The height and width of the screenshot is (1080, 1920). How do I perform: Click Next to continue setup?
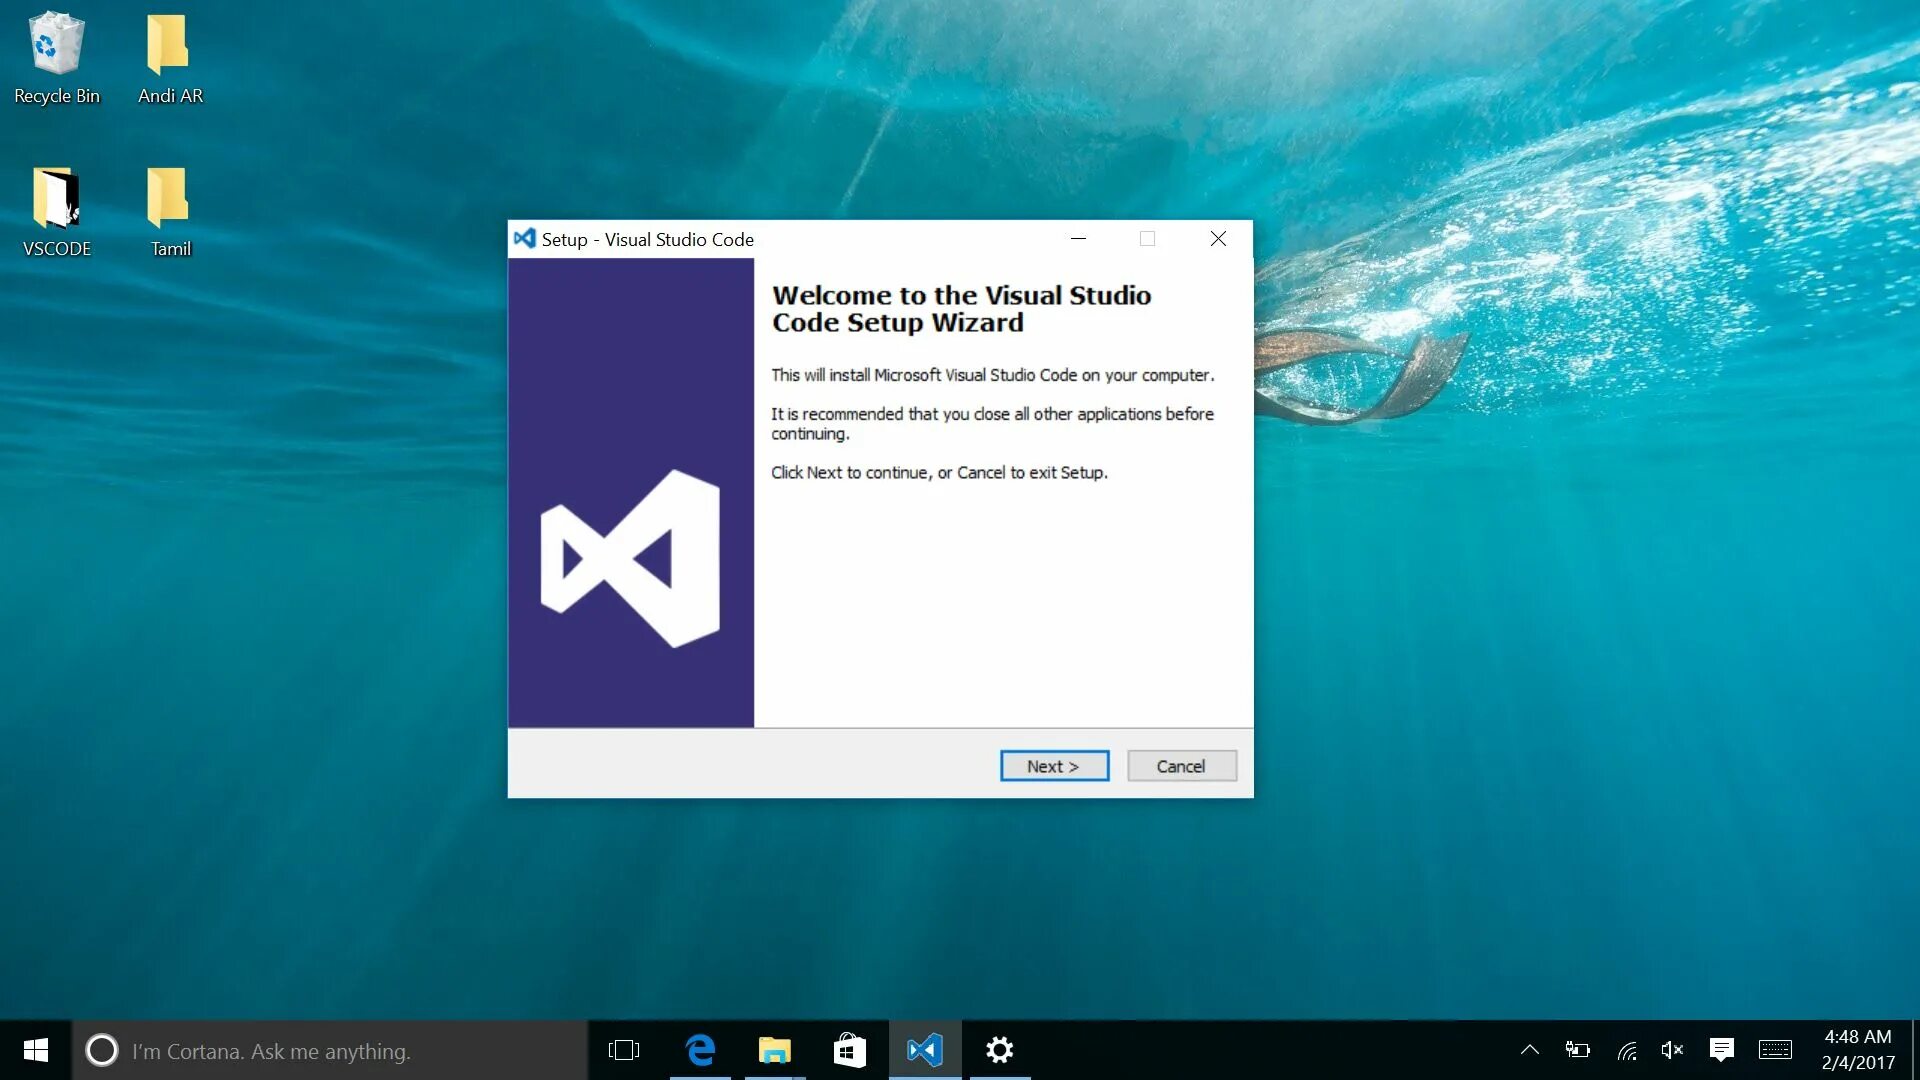(1054, 766)
